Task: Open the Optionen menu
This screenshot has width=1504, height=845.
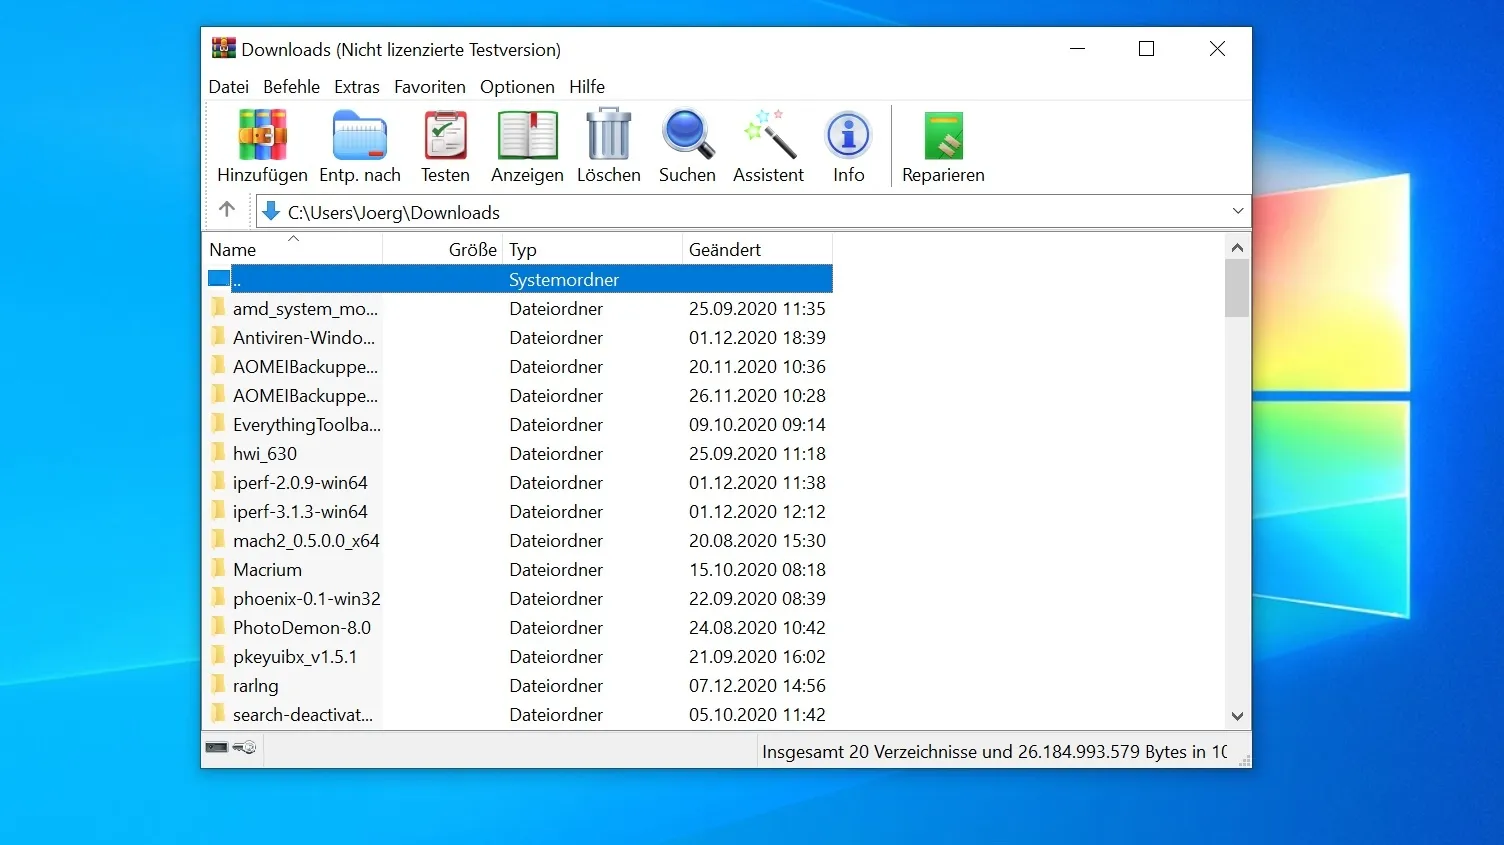Action: coord(517,87)
